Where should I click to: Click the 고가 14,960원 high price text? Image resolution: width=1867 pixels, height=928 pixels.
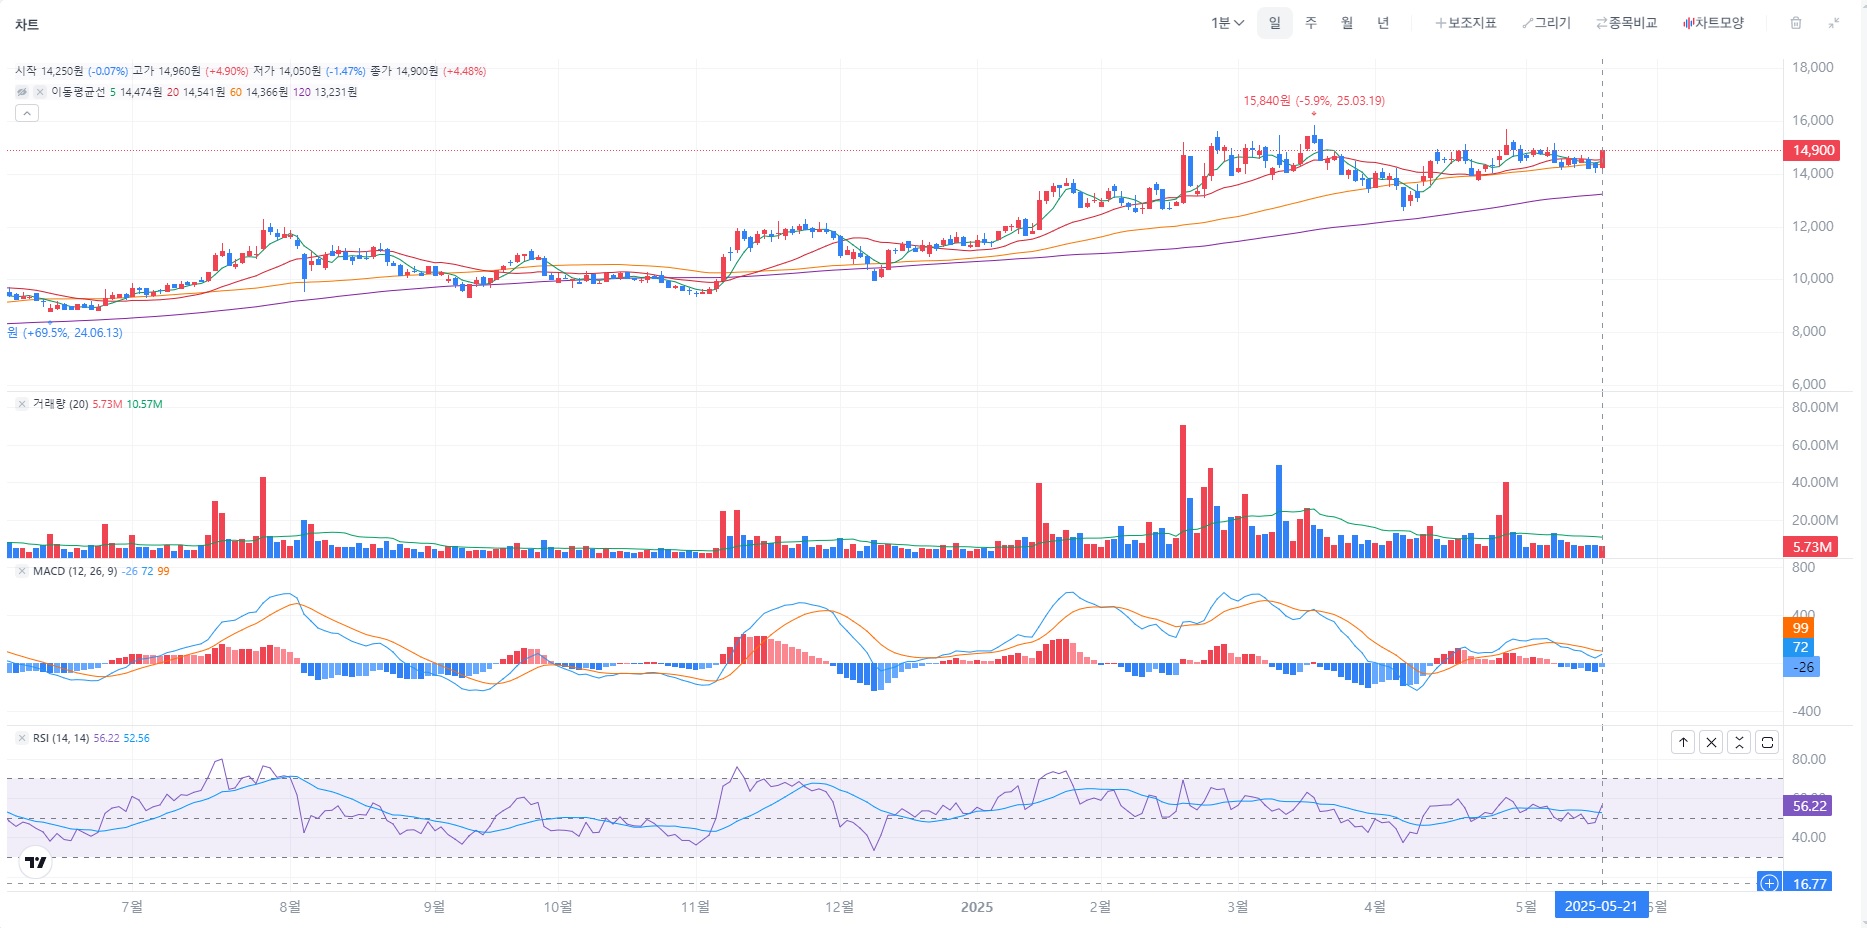pos(167,71)
